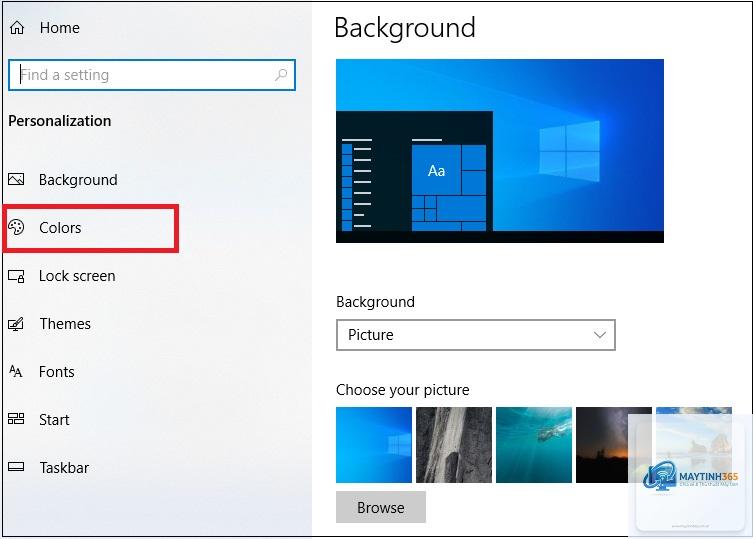Click the Start tiles icon
This screenshot has height=539, width=753.
[16, 419]
